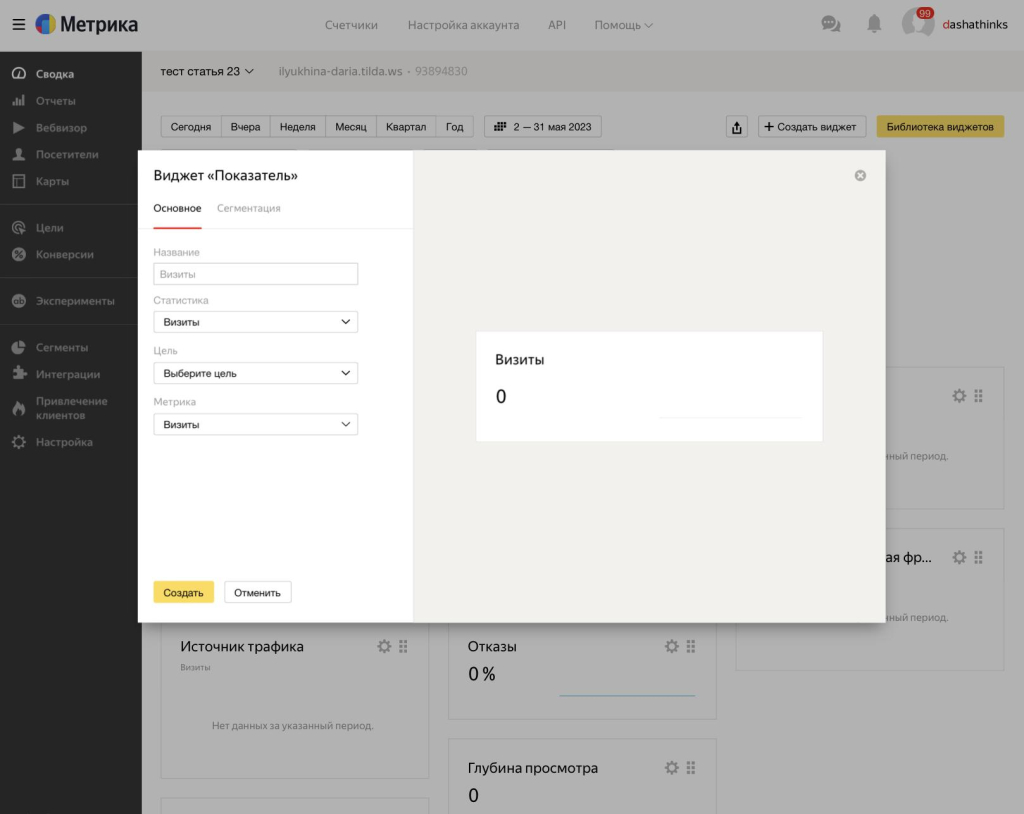Select the Вебвизор sidebar item
The height and width of the screenshot is (814, 1024).
(x=61, y=128)
